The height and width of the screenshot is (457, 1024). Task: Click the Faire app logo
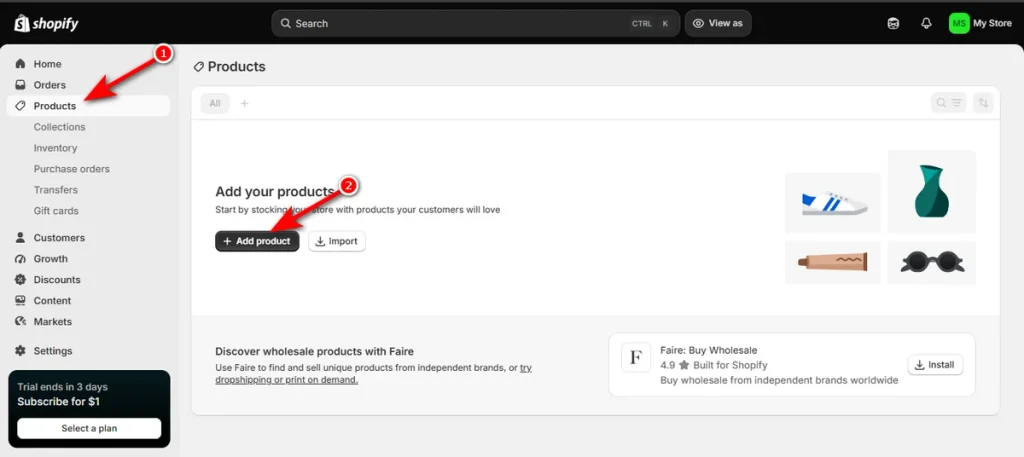tap(635, 357)
